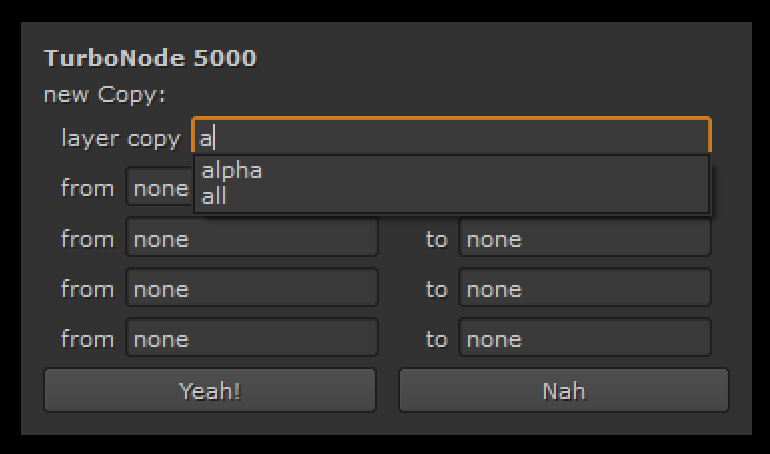
Task: Focus the middle visible to field
Action: [585, 289]
